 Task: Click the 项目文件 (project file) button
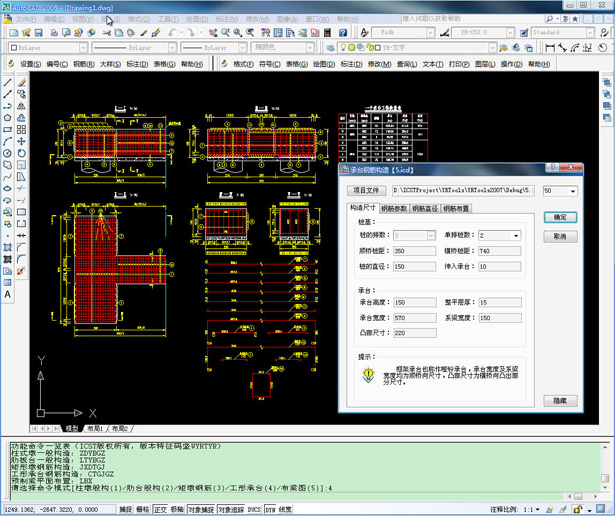(366, 190)
